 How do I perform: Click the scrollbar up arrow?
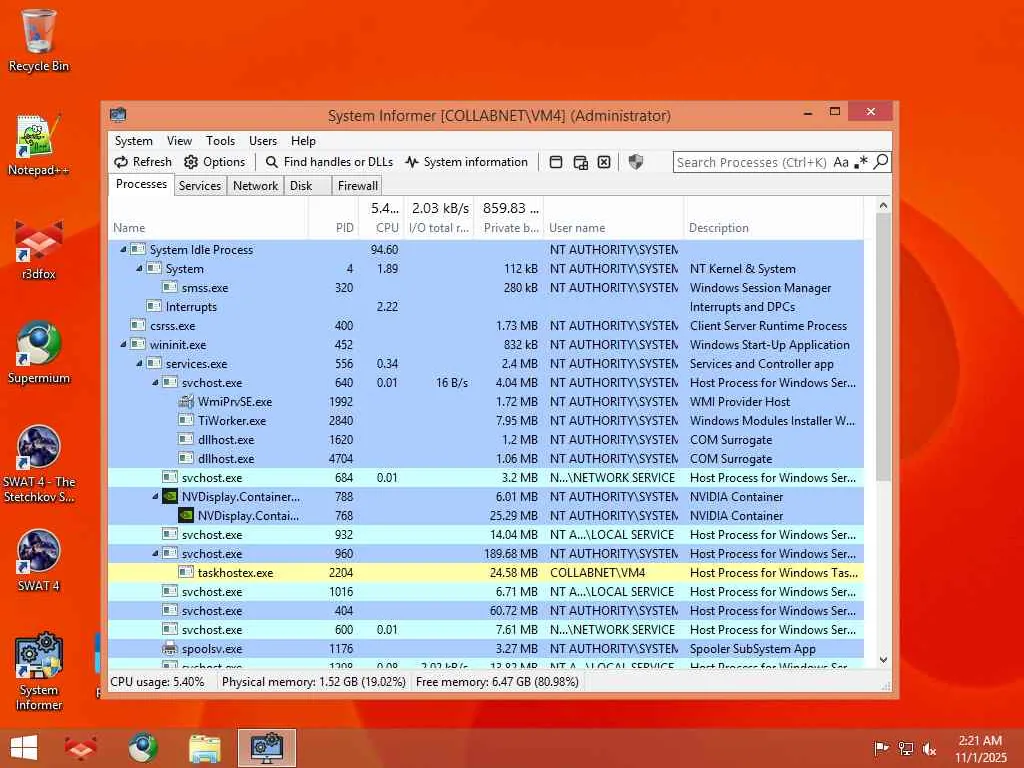click(883, 206)
